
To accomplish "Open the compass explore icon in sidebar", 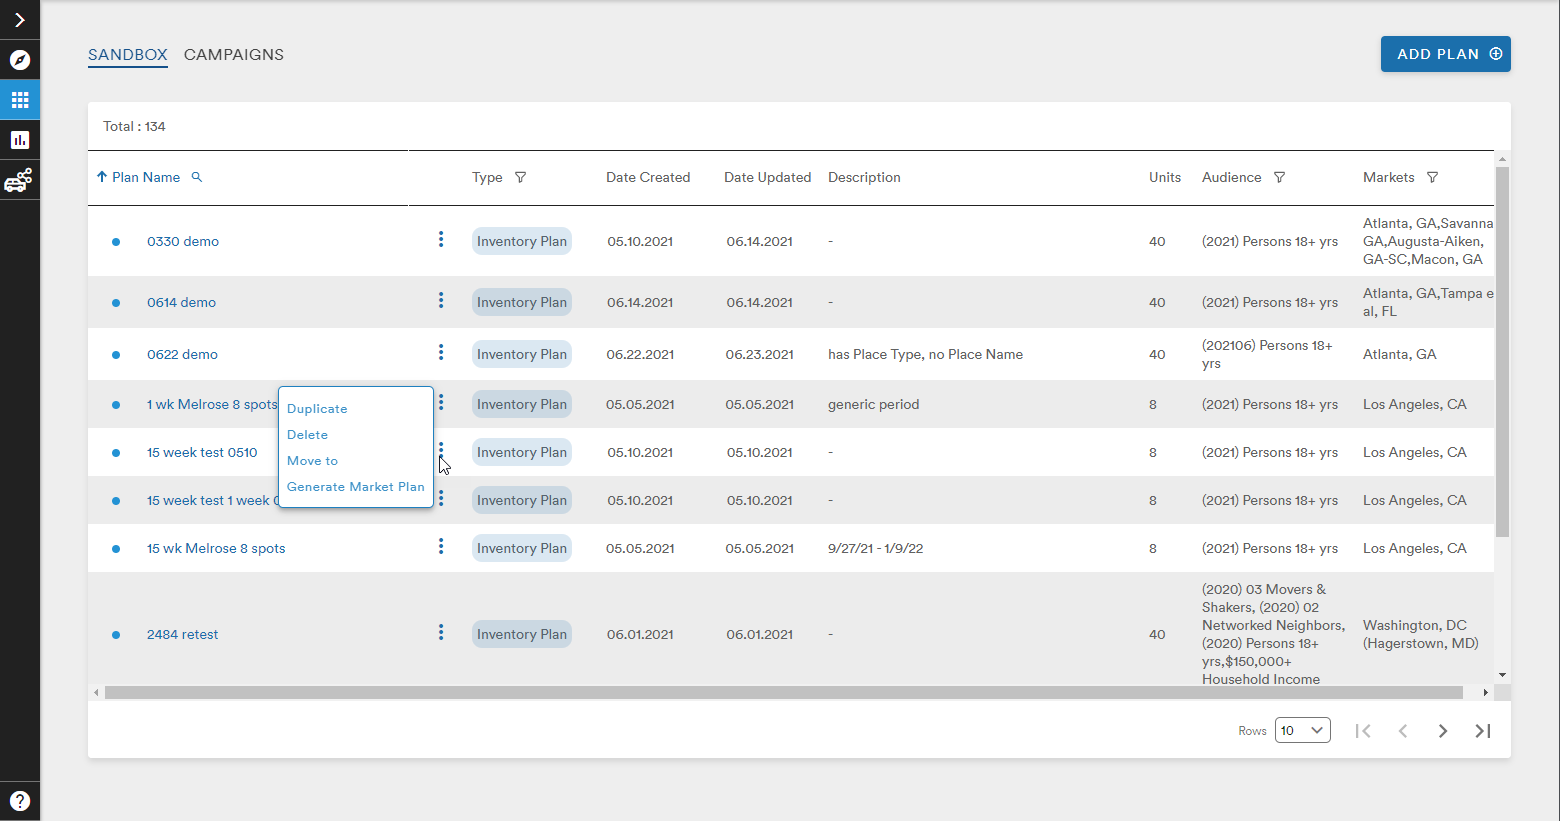I will (19, 60).
